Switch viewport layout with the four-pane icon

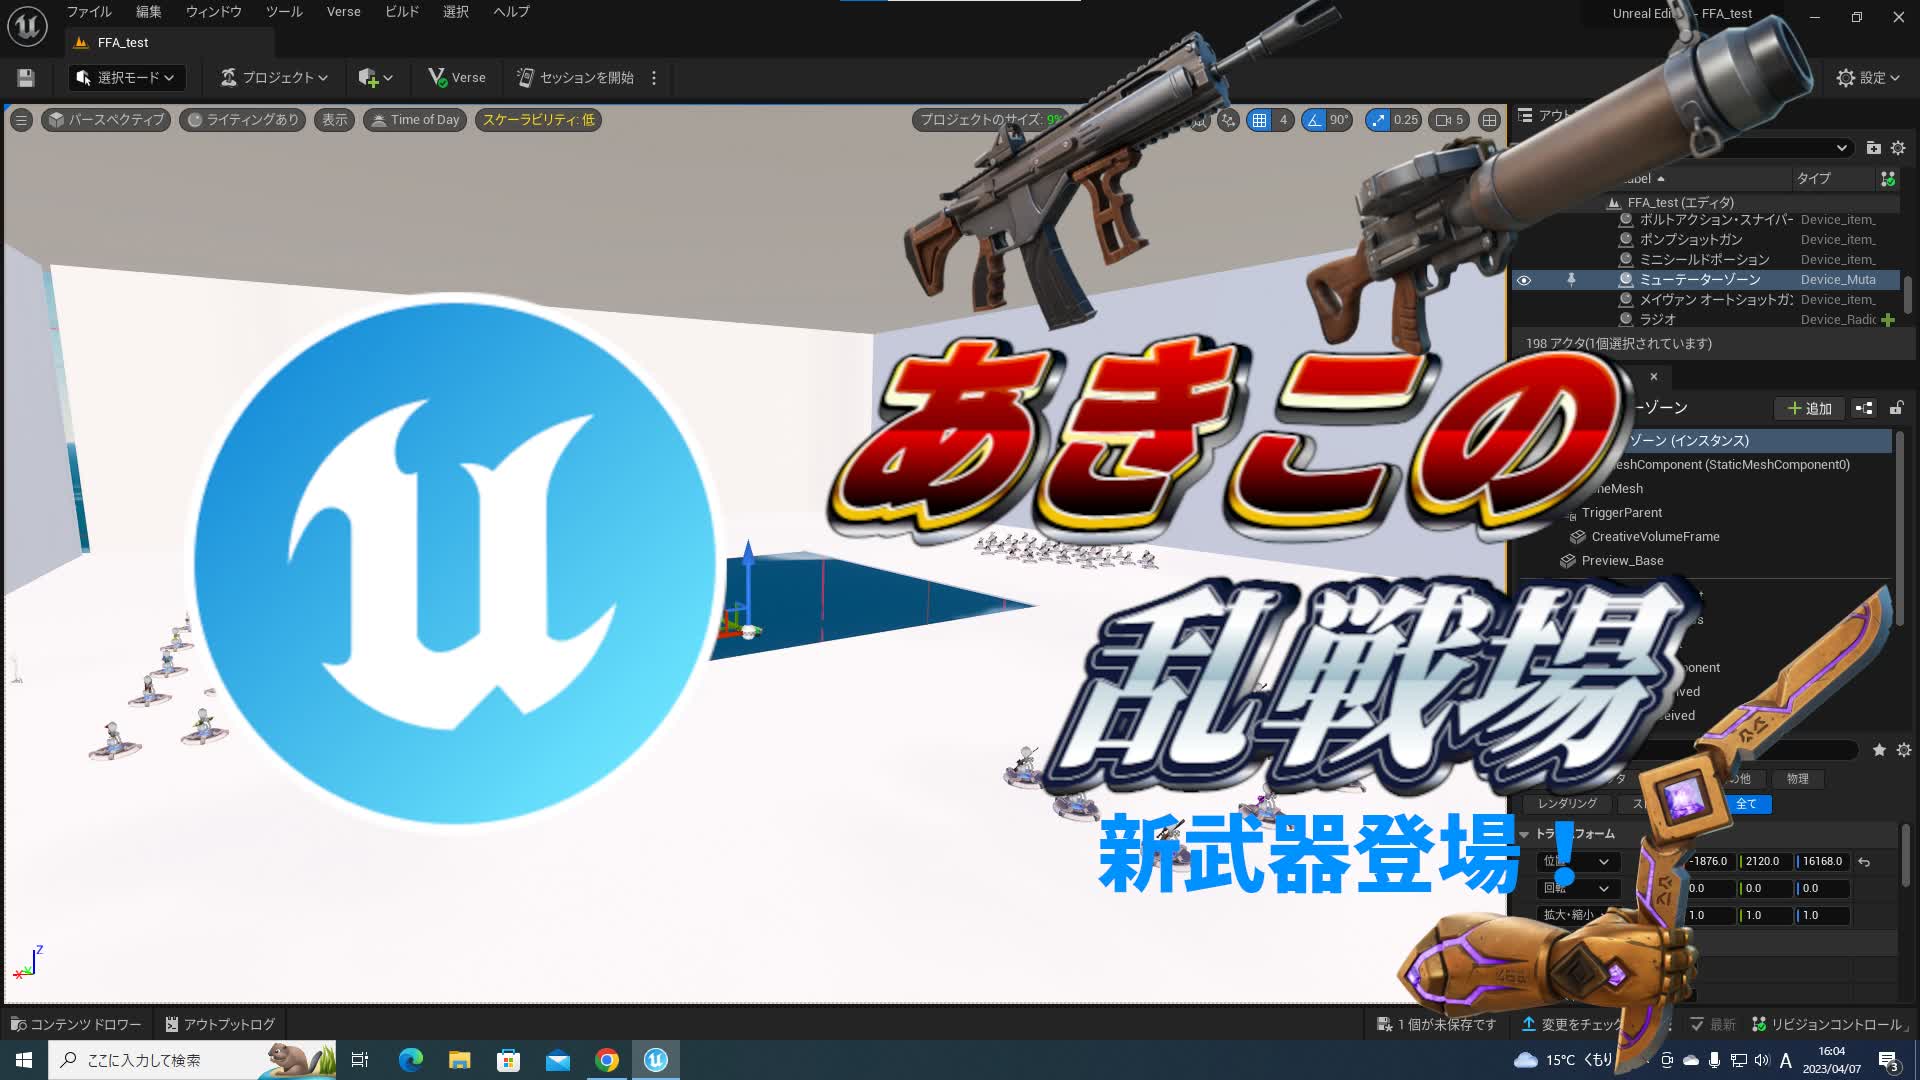pos(1490,120)
